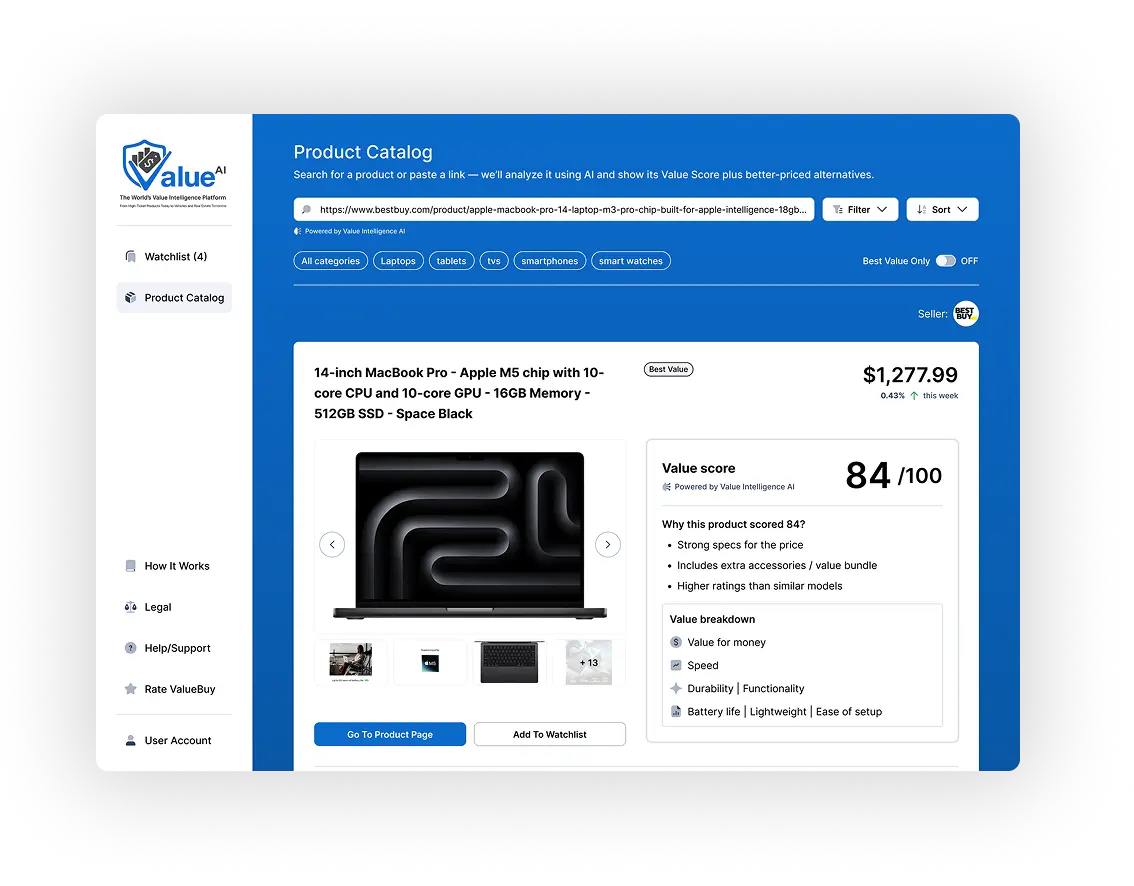Filter by the smart watches category chip
This screenshot has width=1134, height=886.
pos(630,261)
